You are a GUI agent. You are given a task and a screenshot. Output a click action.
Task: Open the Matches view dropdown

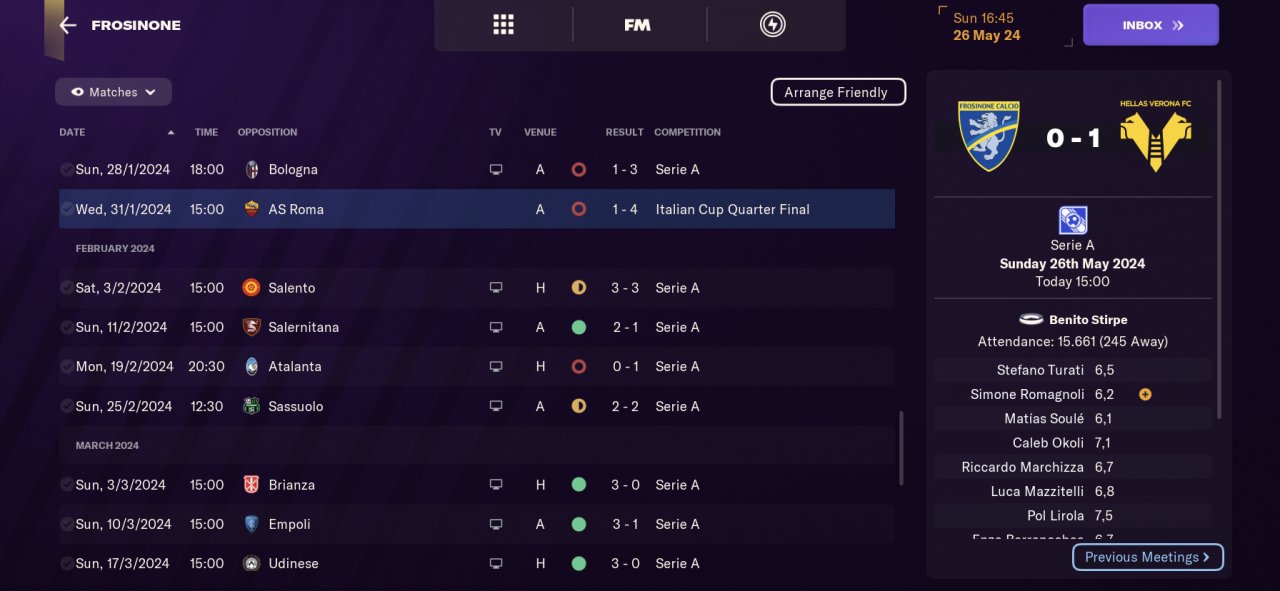pyautogui.click(x=113, y=92)
